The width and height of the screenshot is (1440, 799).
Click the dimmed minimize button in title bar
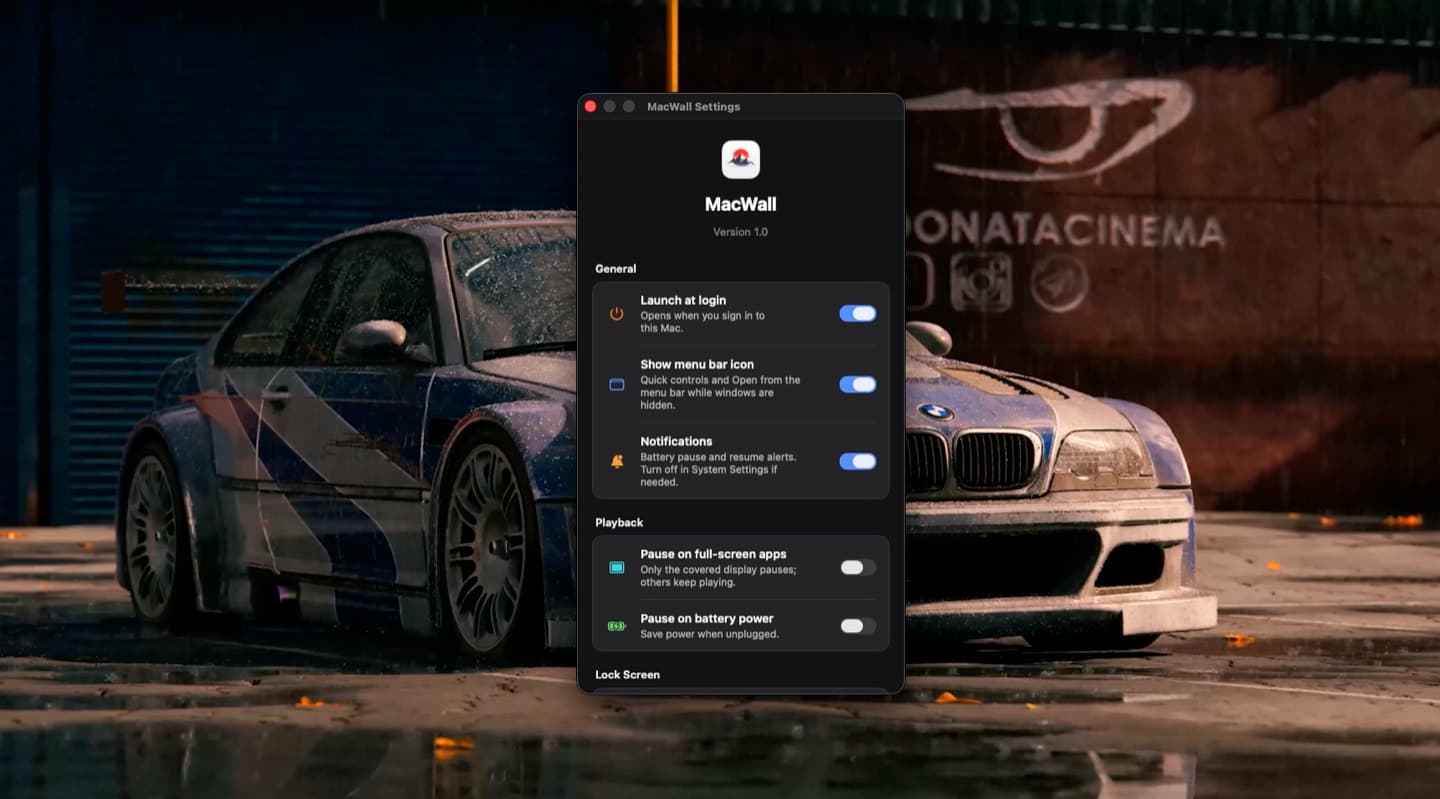click(x=609, y=106)
